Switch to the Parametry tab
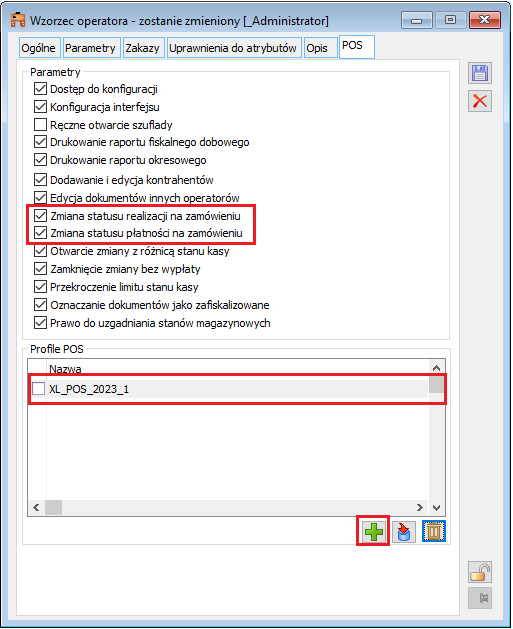 pos(91,48)
